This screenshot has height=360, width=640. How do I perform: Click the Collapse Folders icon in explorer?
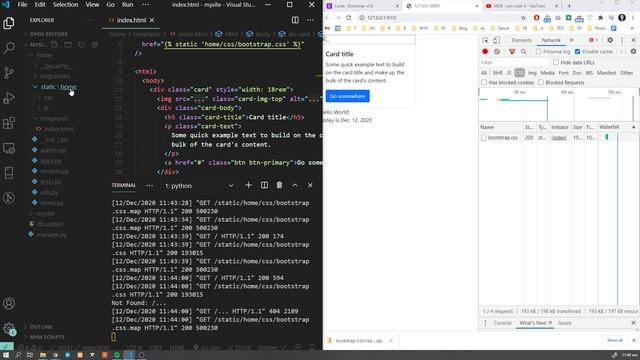(95, 44)
